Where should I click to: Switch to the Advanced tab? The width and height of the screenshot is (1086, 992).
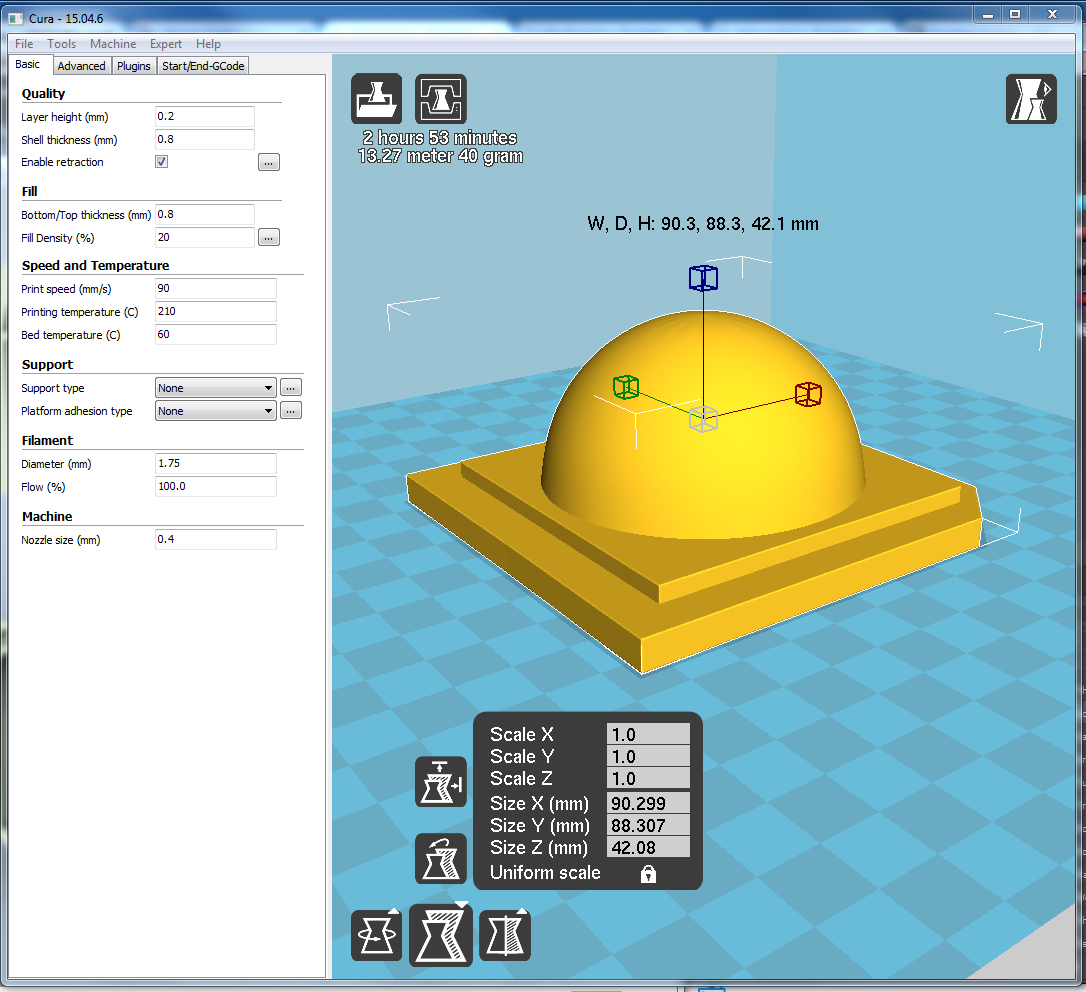[x=81, y=66]
